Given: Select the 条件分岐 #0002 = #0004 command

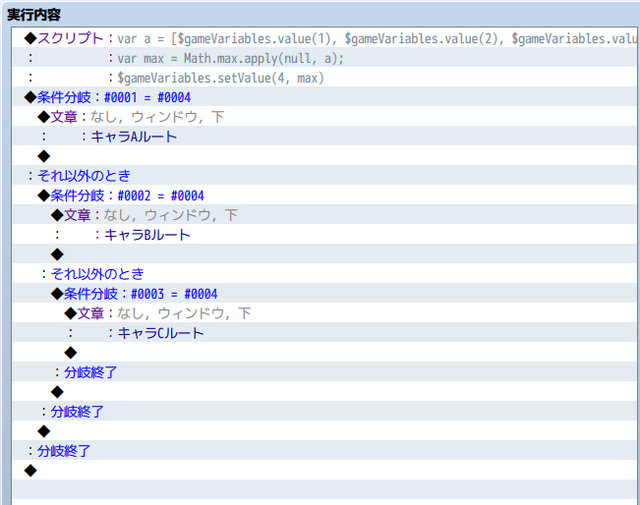Looking at the screenshot, I should (324, 195).
